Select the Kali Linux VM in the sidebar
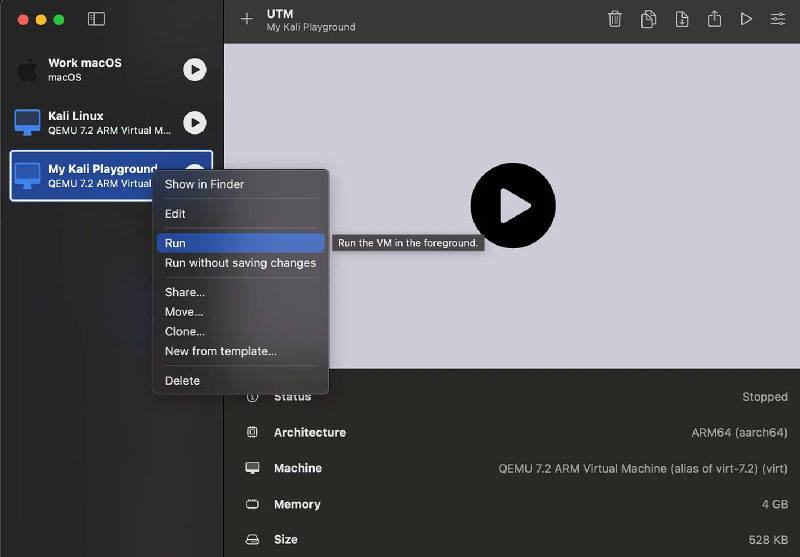This screenshot has height=557, width=800. point(95,122)
